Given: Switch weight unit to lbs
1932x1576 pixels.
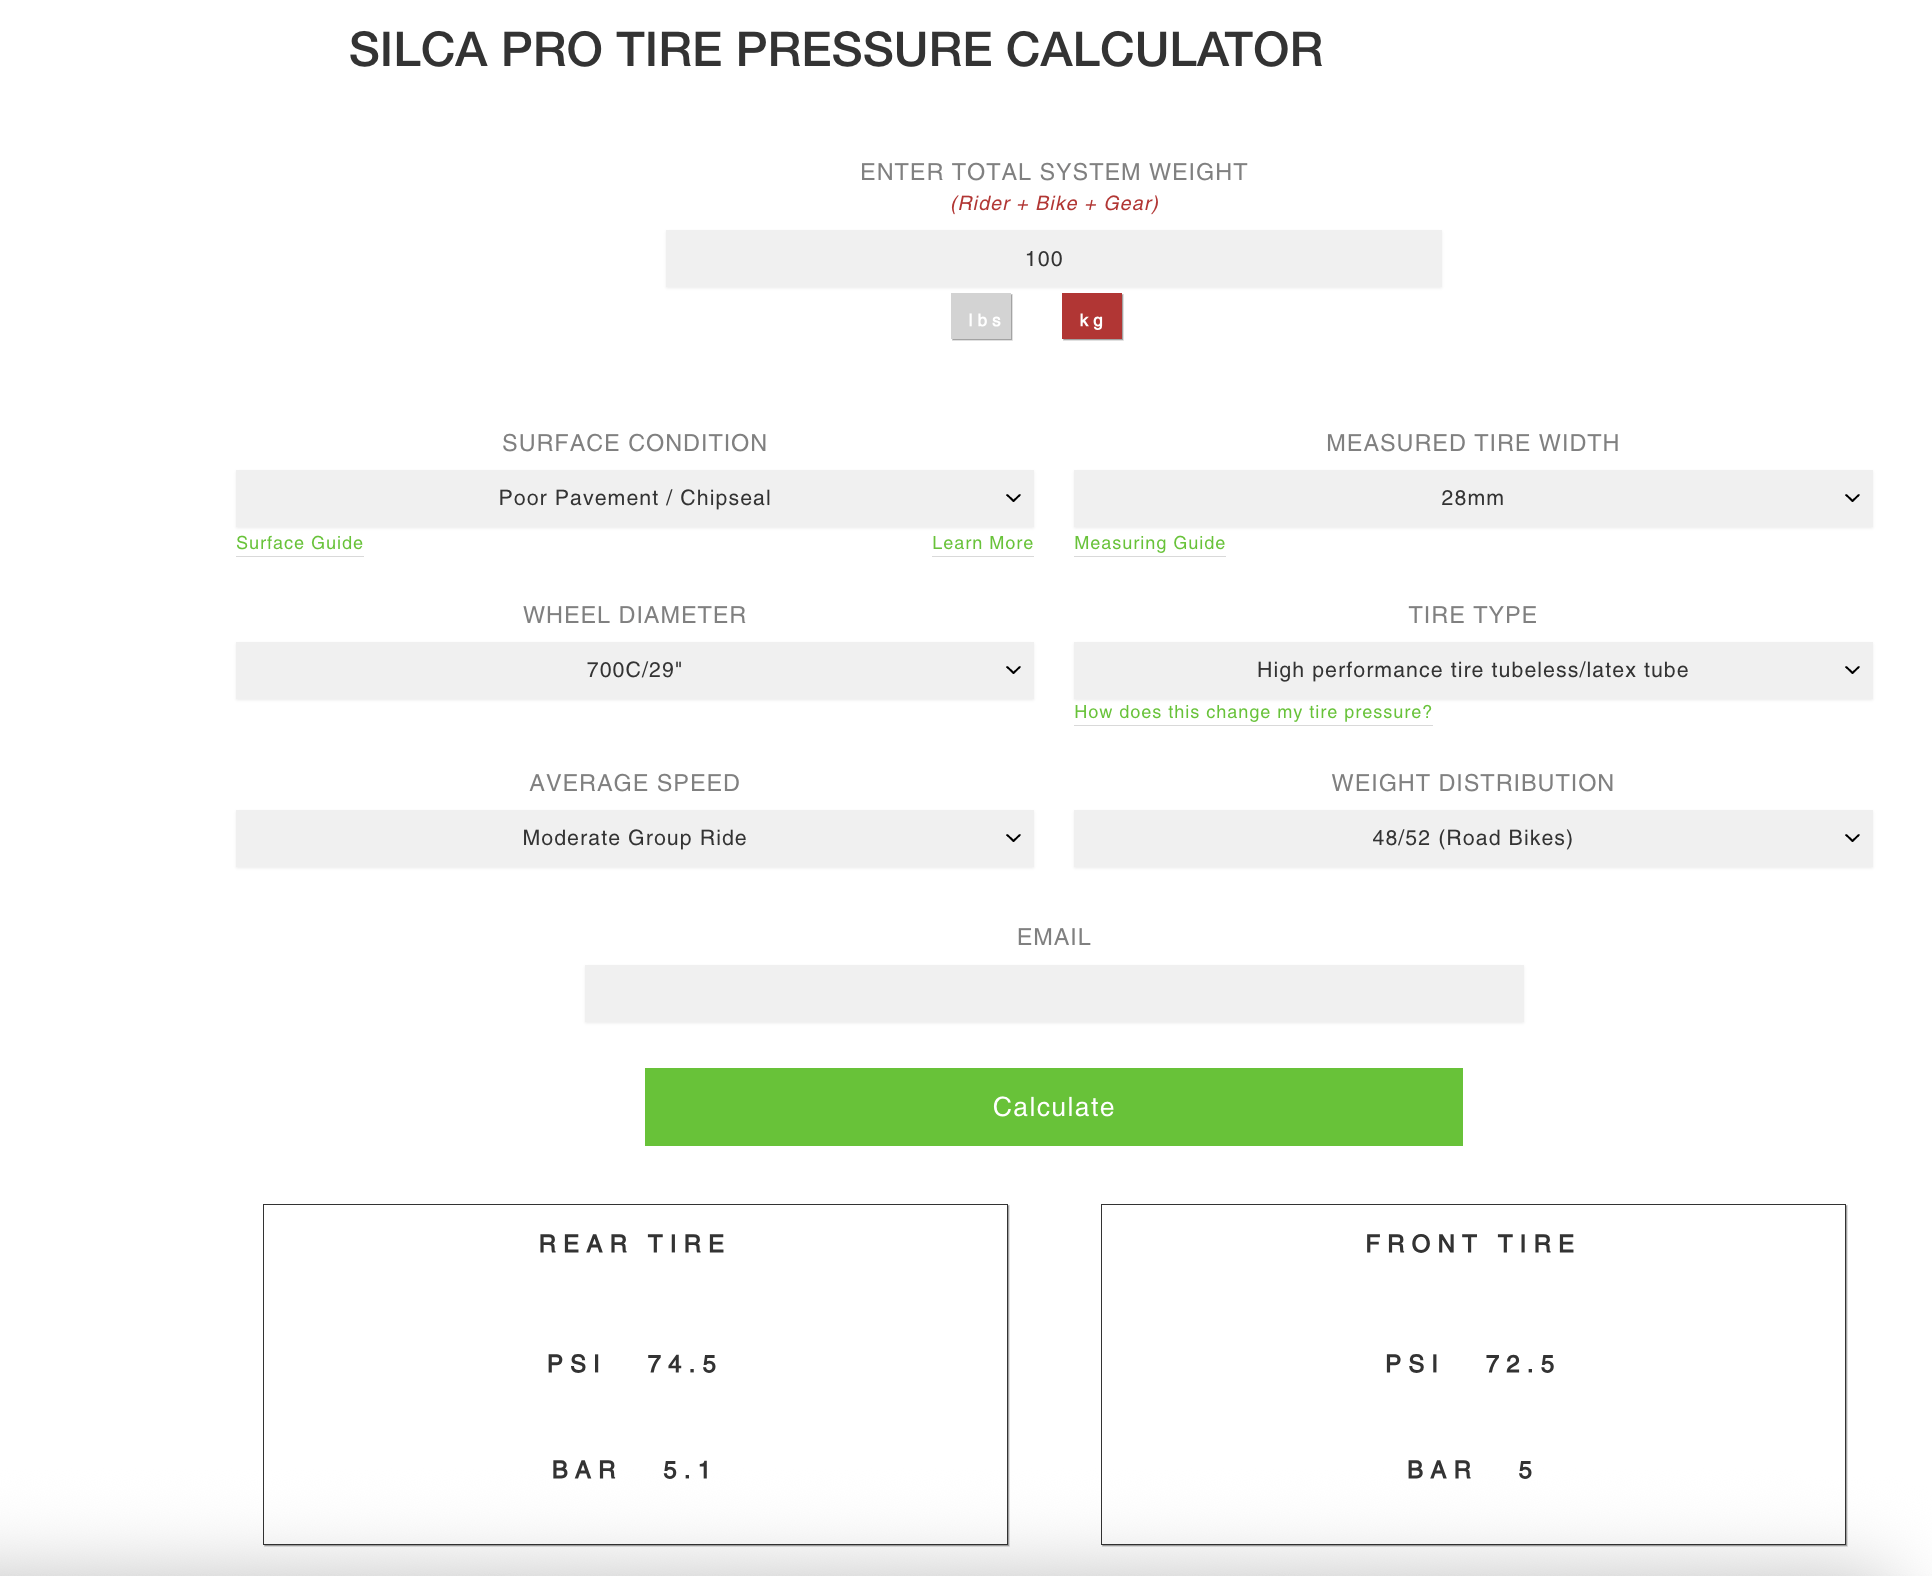Looking at the screenshot, I should (x=981, y=318).
